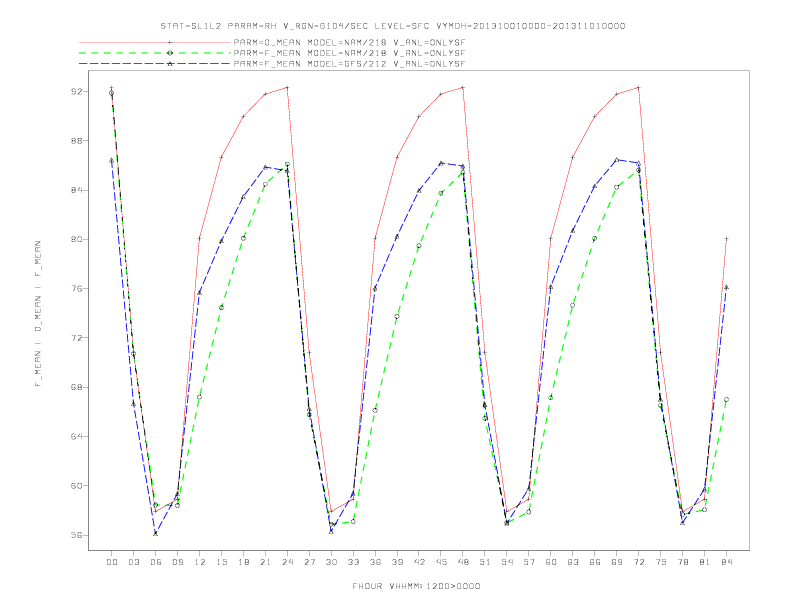Viewport: 792px width, 612px height.
Task: Click forecast hour tick label 30
Action: pos(331,562)
